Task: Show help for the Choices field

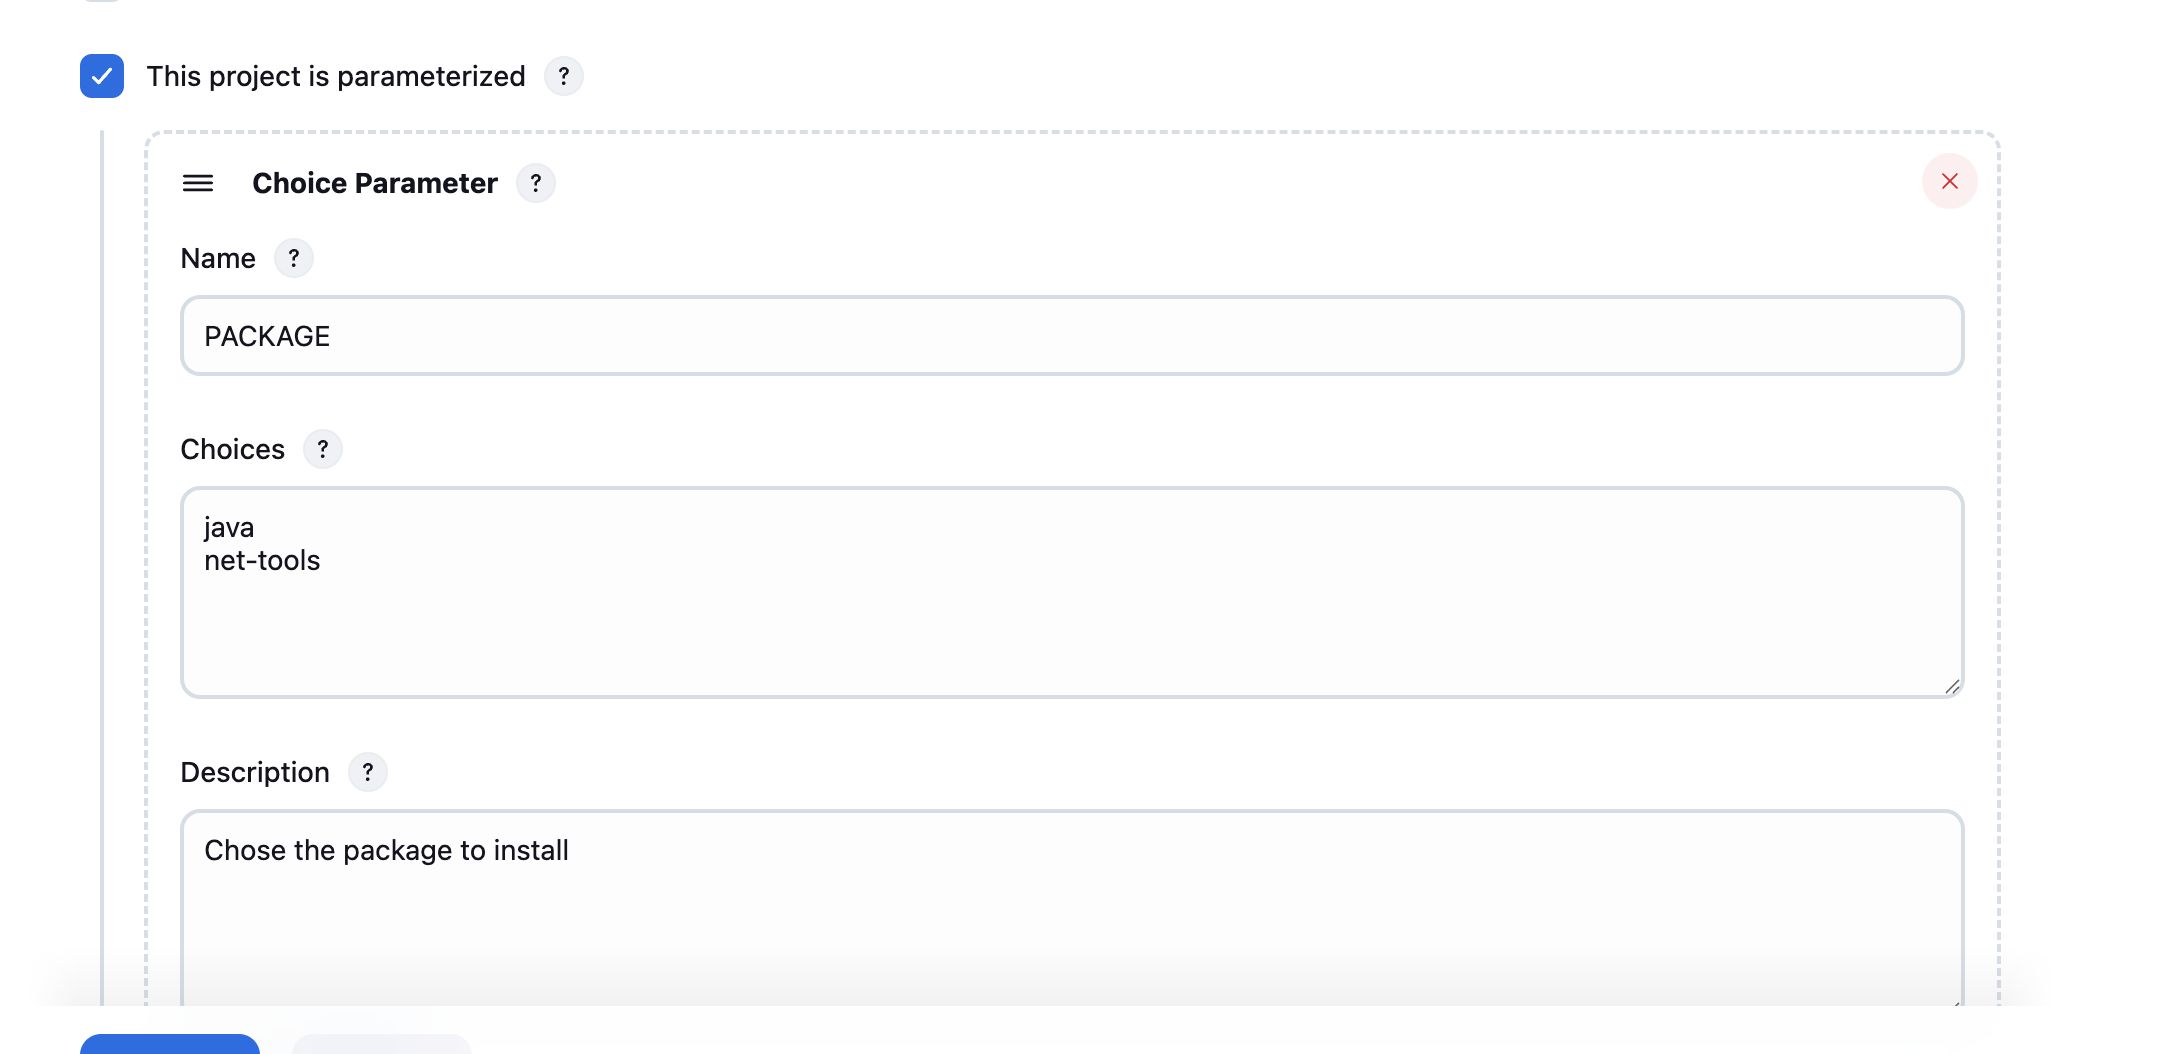Action: [323, 449]
